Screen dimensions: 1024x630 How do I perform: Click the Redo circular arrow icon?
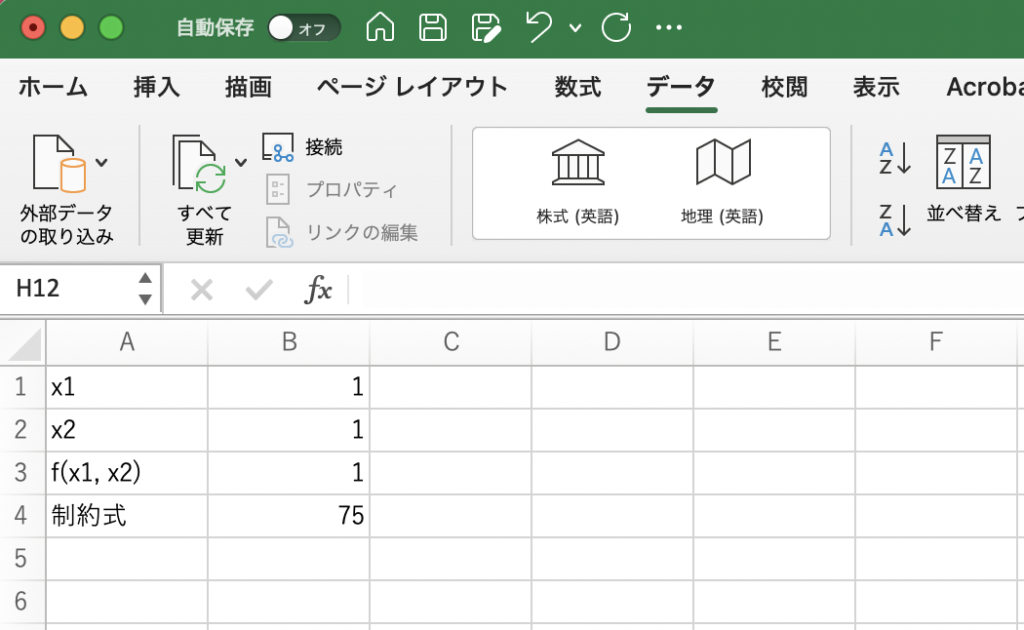[x=616, y=27]
